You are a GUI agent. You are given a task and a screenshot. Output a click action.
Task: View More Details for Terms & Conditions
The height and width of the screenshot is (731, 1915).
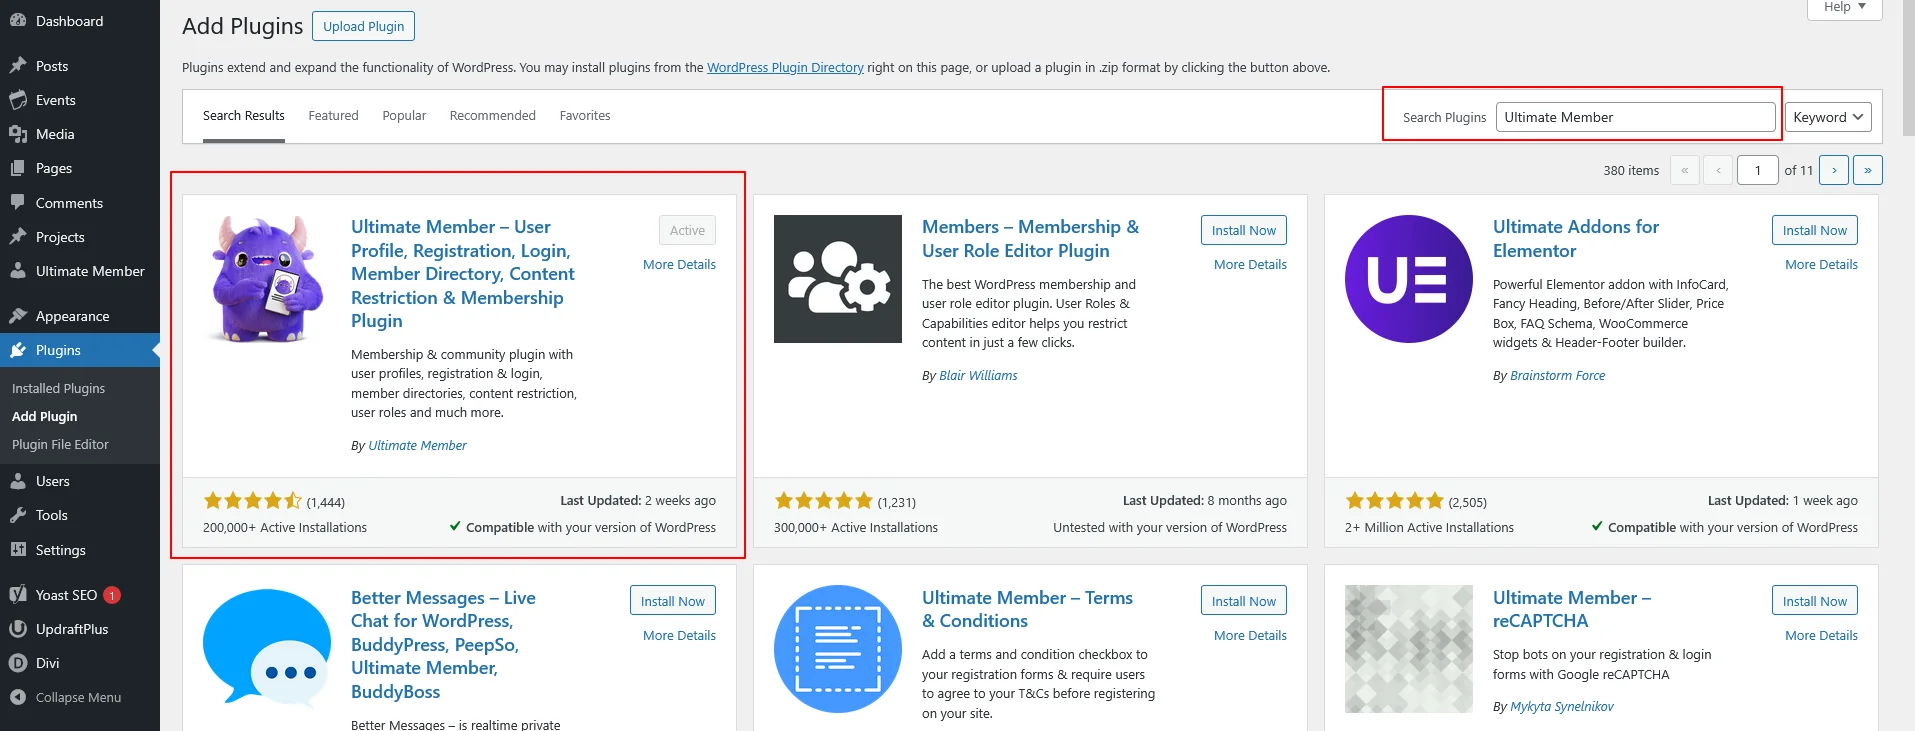tap(1250, 636)
